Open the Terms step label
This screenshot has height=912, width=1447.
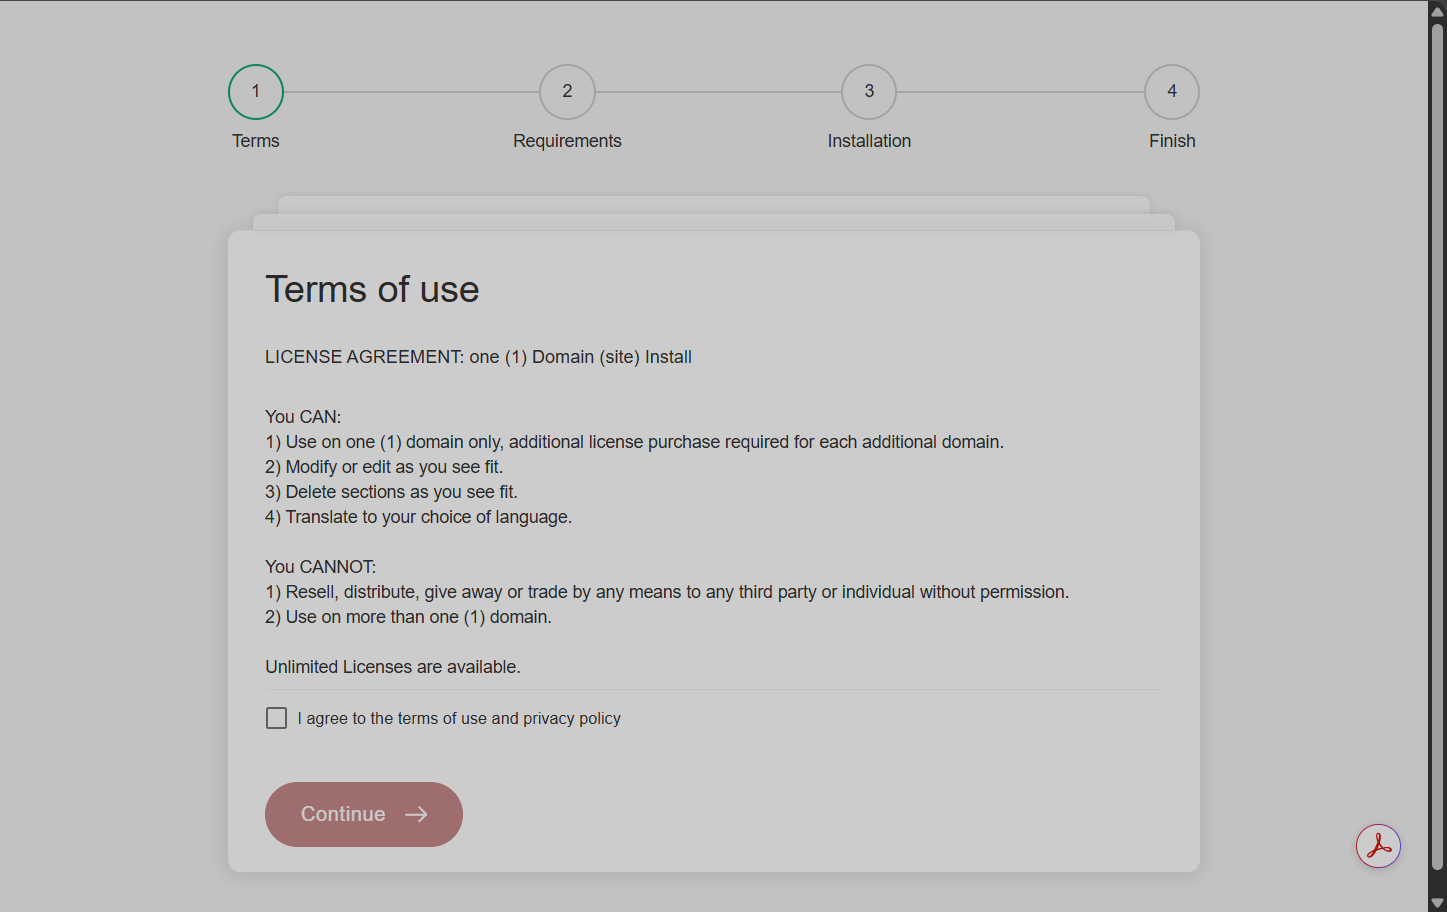(x=256, y=141)
